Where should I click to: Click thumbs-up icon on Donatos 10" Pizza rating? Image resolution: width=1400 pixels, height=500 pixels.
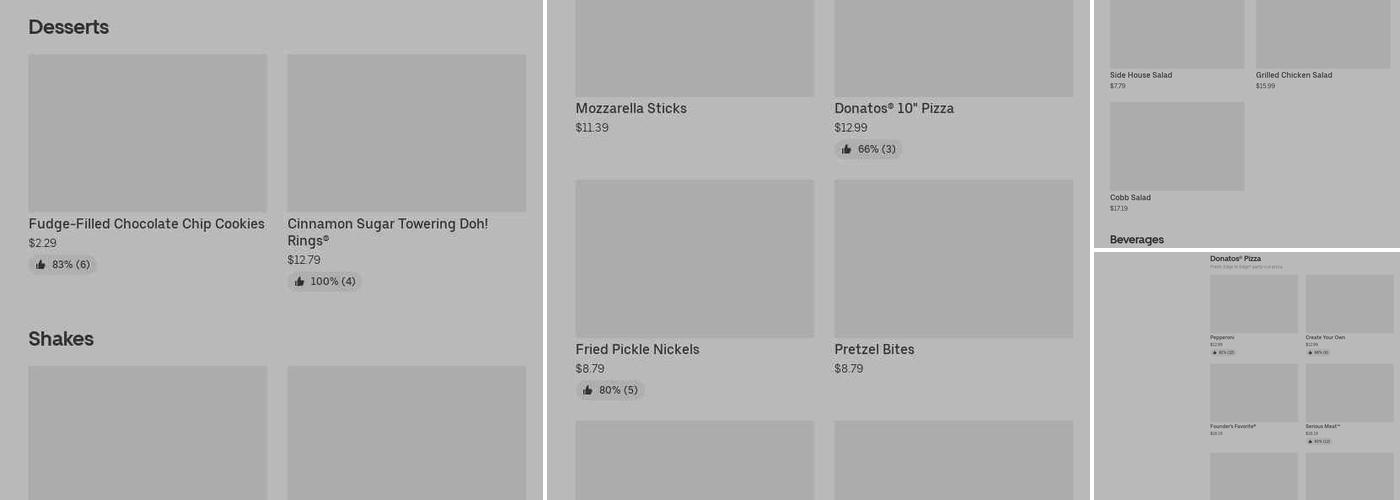847,150
